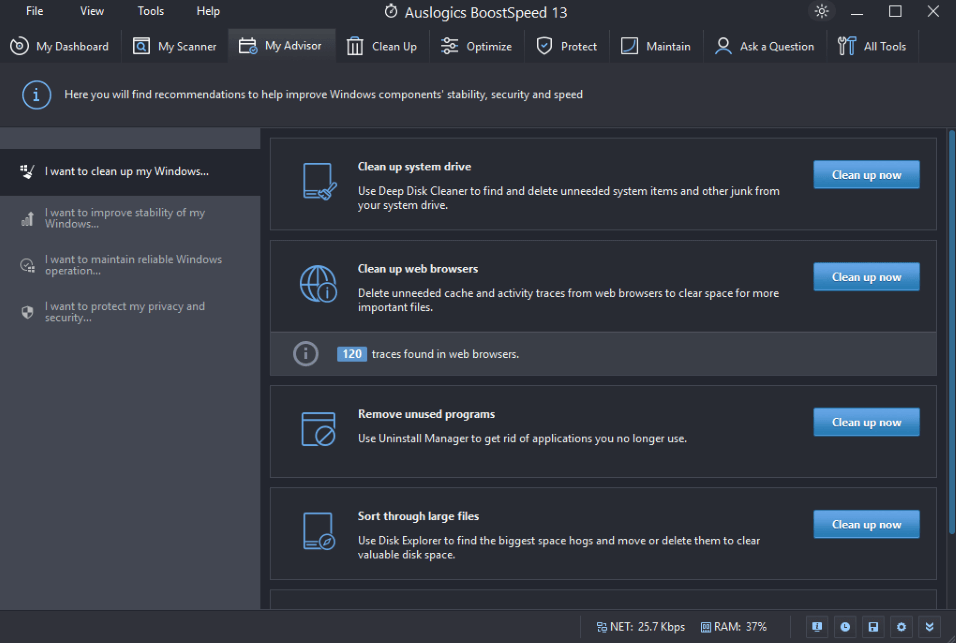This screenshot has height=643, width=956.
Task: Click 'traces found in web browsers' text
Action: pyautogui.click(x=446, y=354)
